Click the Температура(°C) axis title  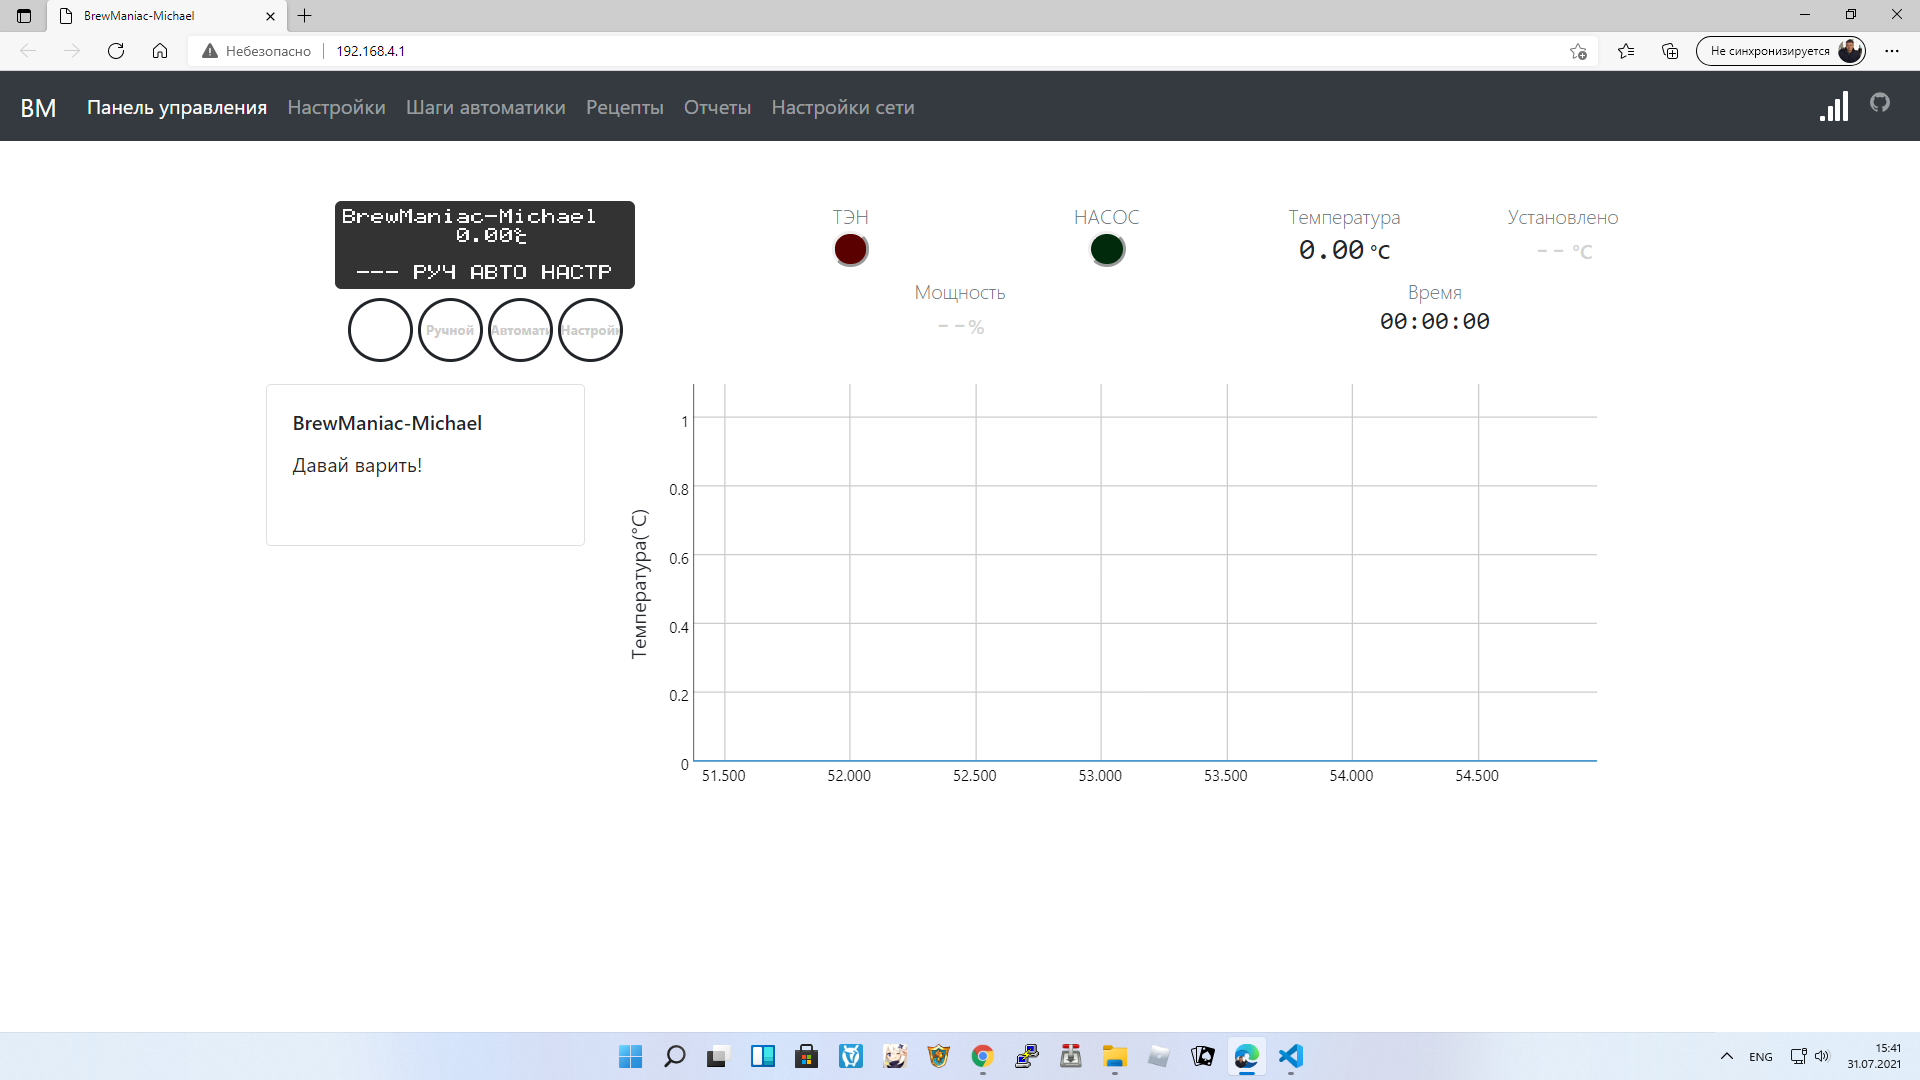click(x=640, y=584)
